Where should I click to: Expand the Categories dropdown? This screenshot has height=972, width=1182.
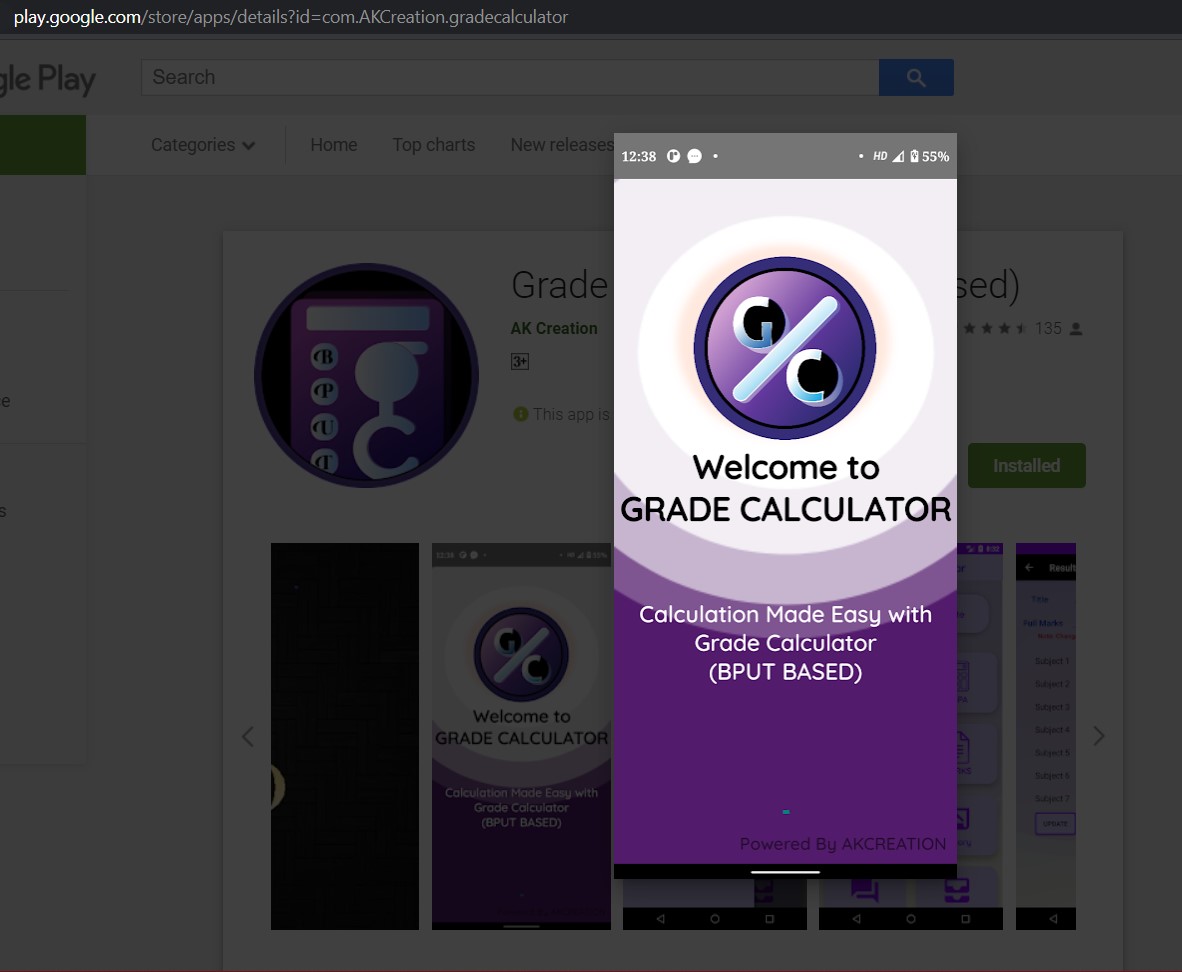pos(203,145)
